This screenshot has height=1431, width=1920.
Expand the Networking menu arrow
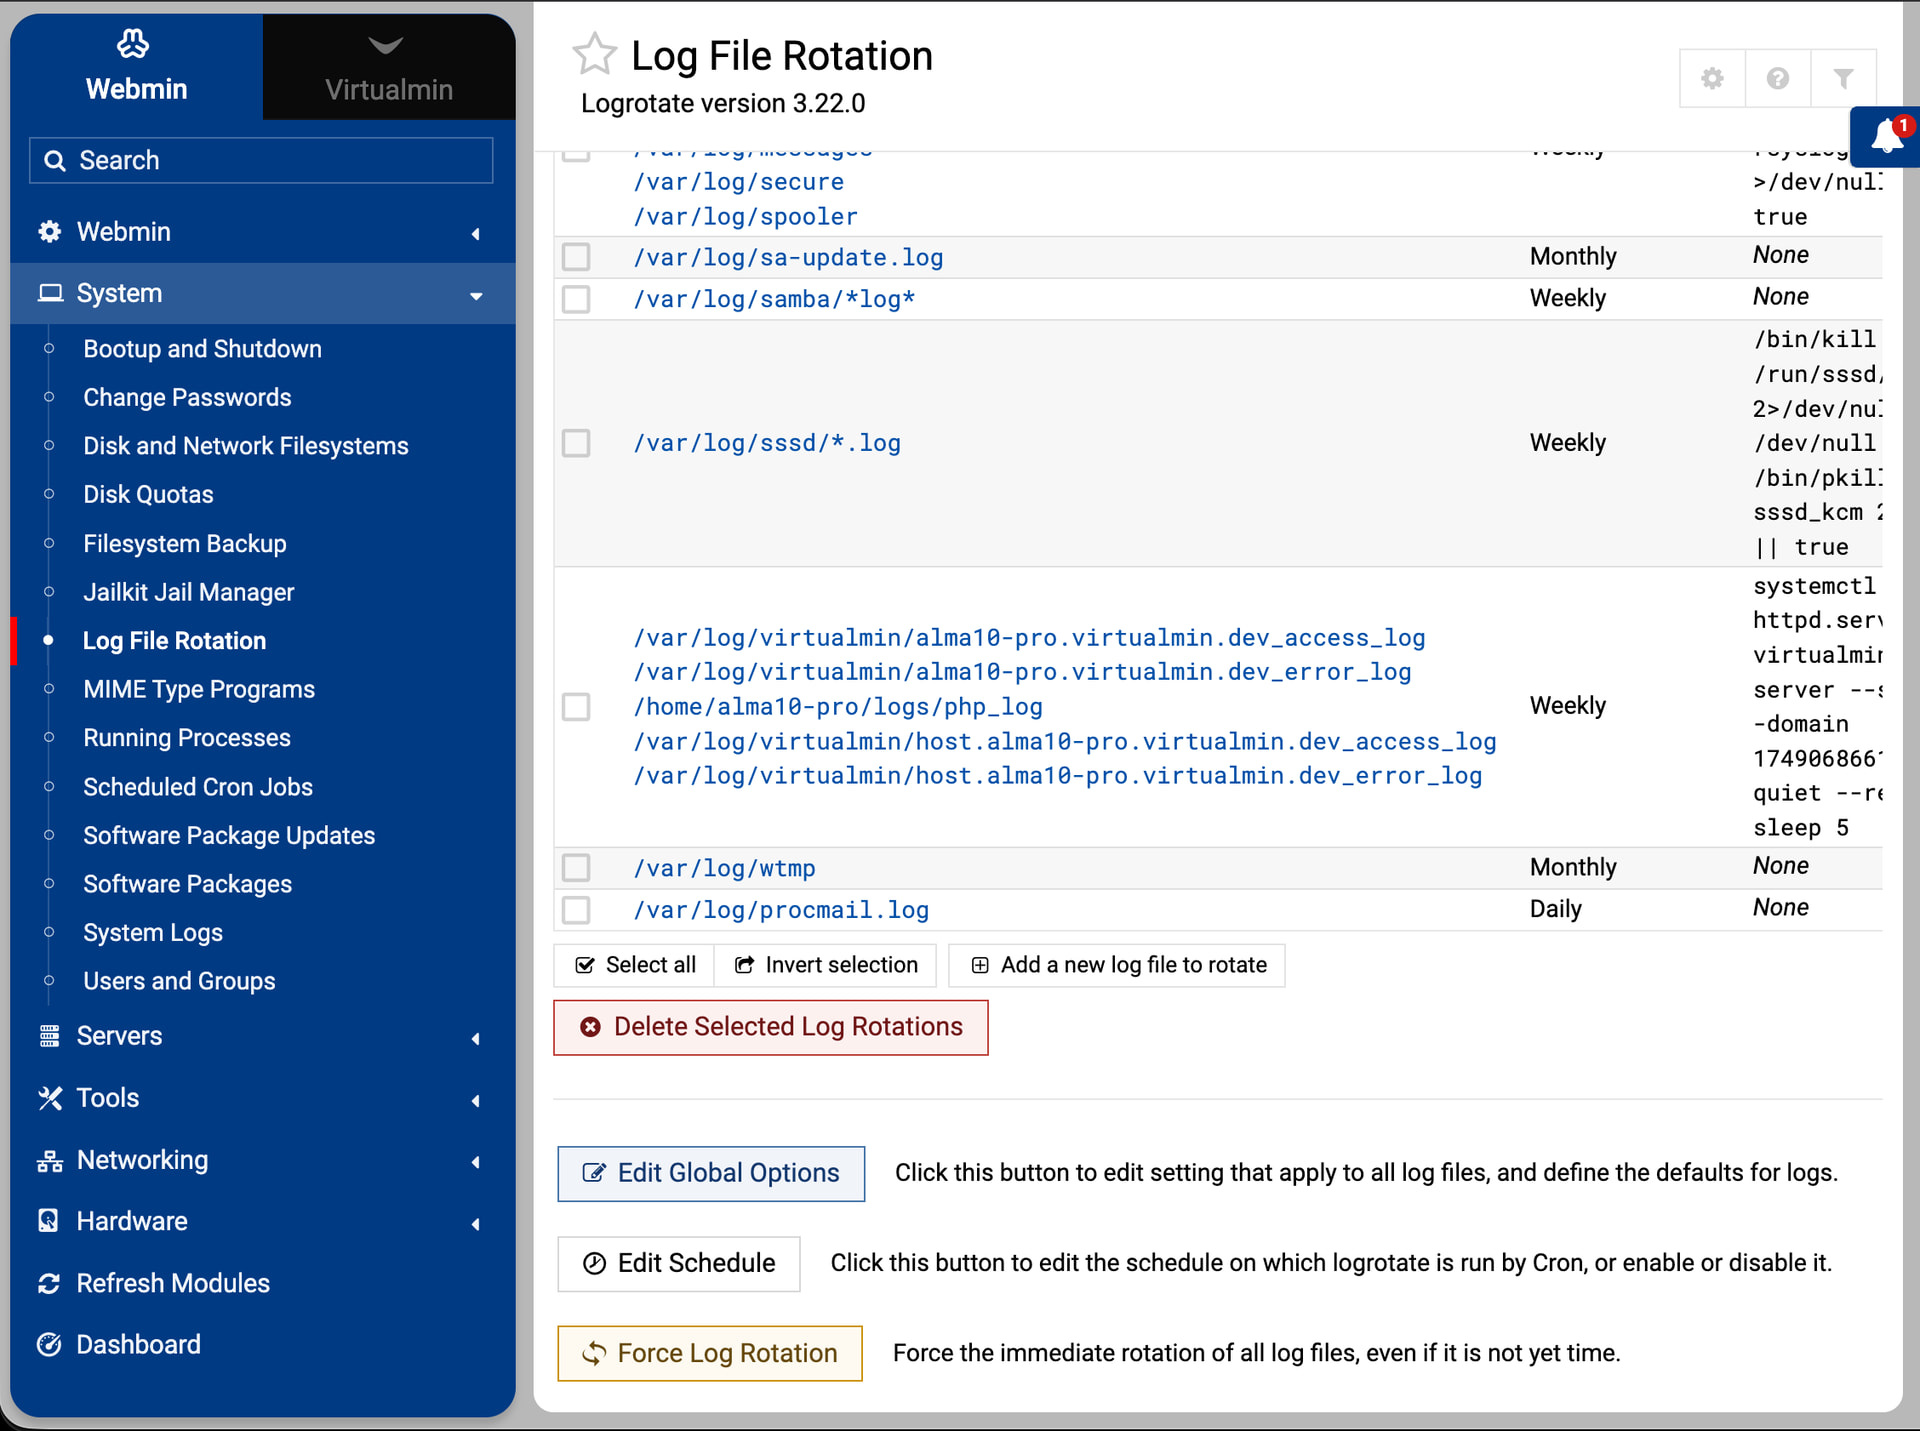click(x=475, y=1161)
